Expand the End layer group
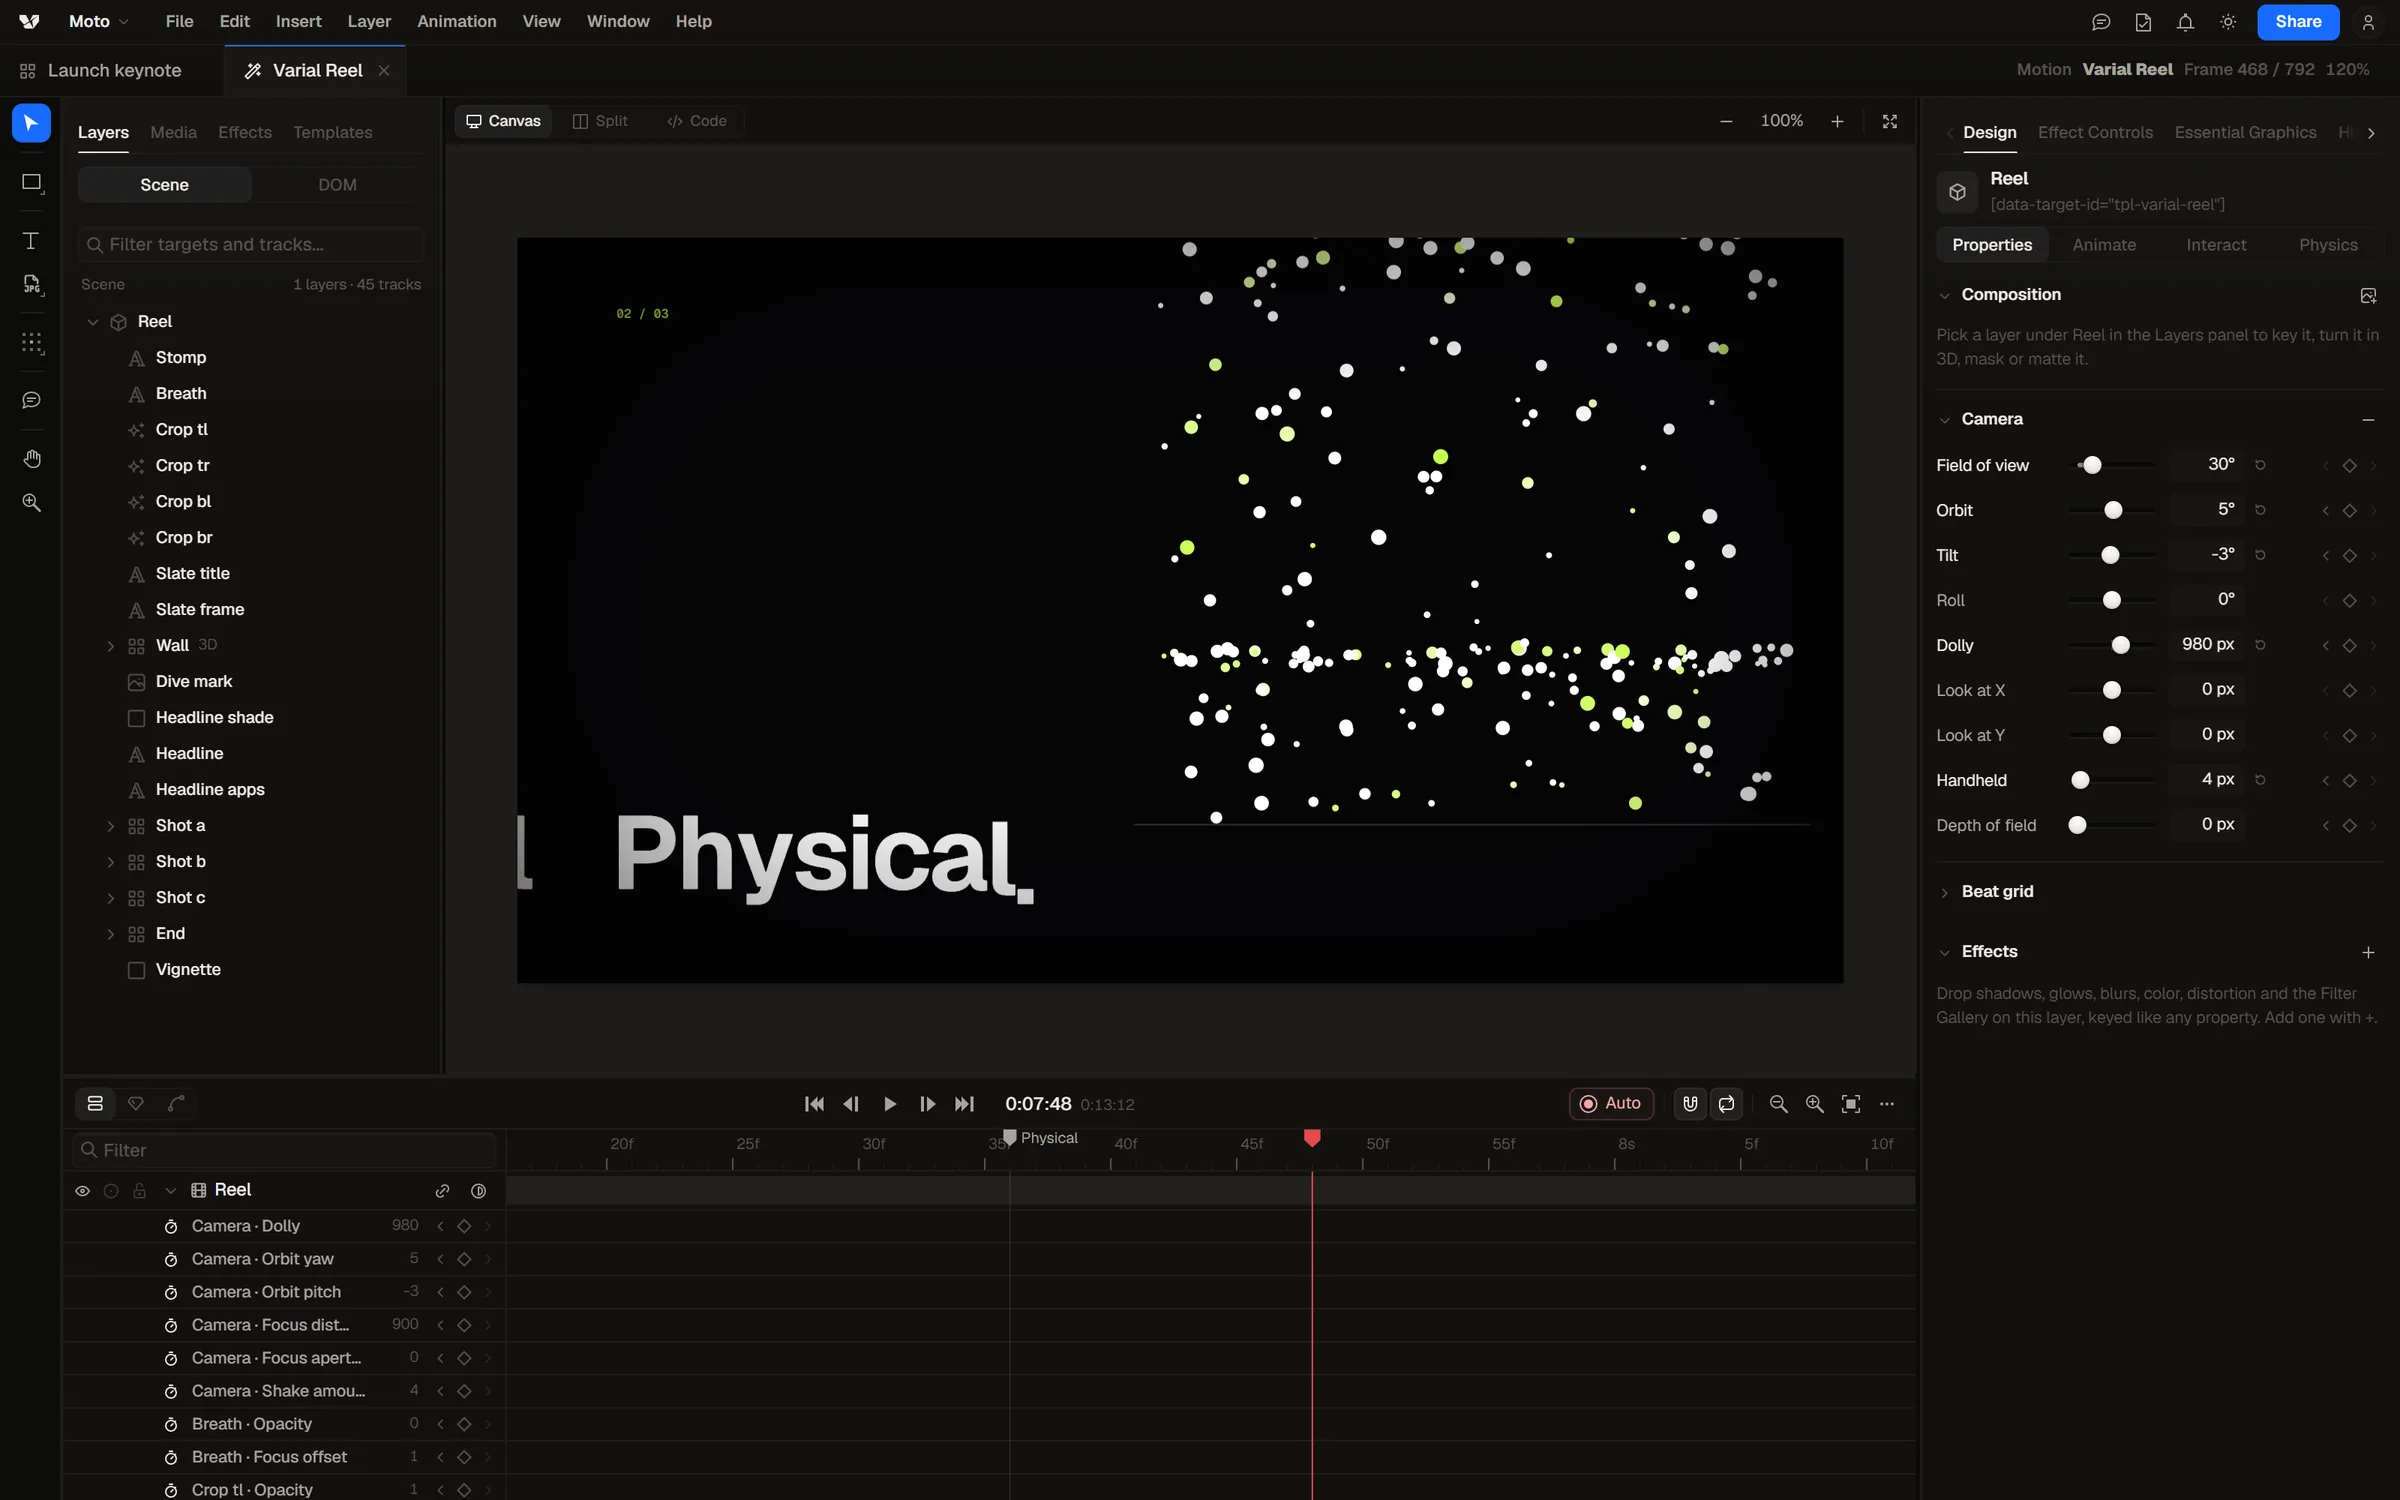Viewport: 2400px width, 1500px height. pos(111,934)
